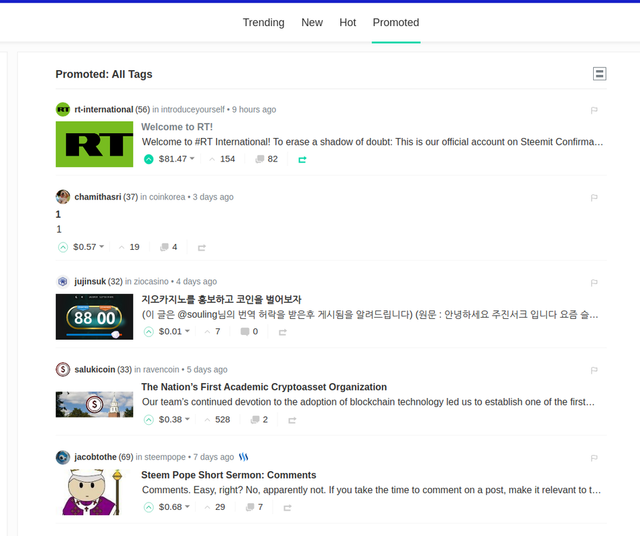
Task: Open jacobtothe user avatar
Action: [x=63, y=457]
